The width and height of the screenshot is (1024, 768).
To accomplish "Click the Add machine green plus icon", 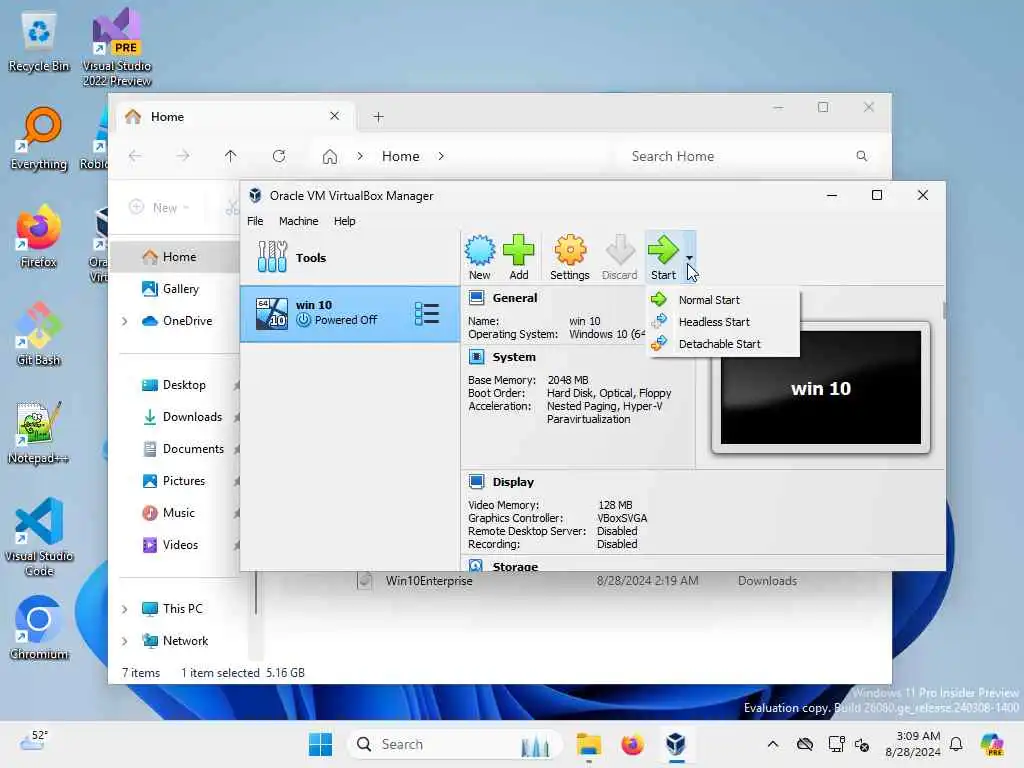I will (x=519, y=251).
